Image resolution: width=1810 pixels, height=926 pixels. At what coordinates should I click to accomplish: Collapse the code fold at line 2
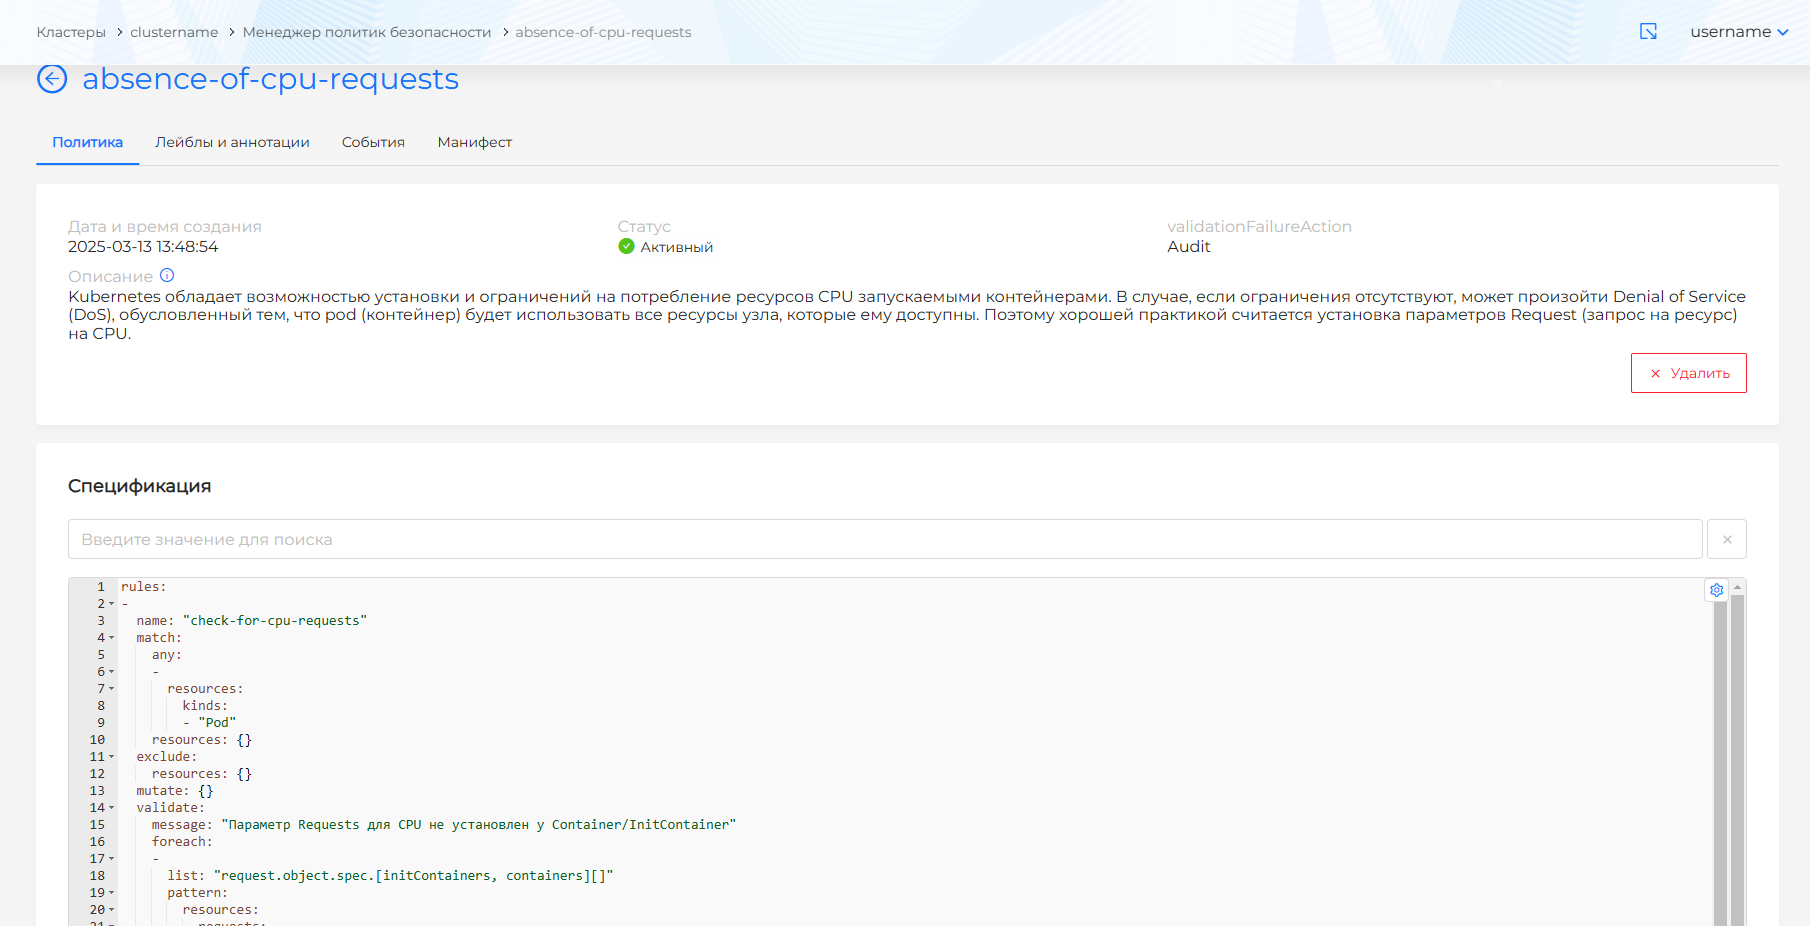coord(111,604)
